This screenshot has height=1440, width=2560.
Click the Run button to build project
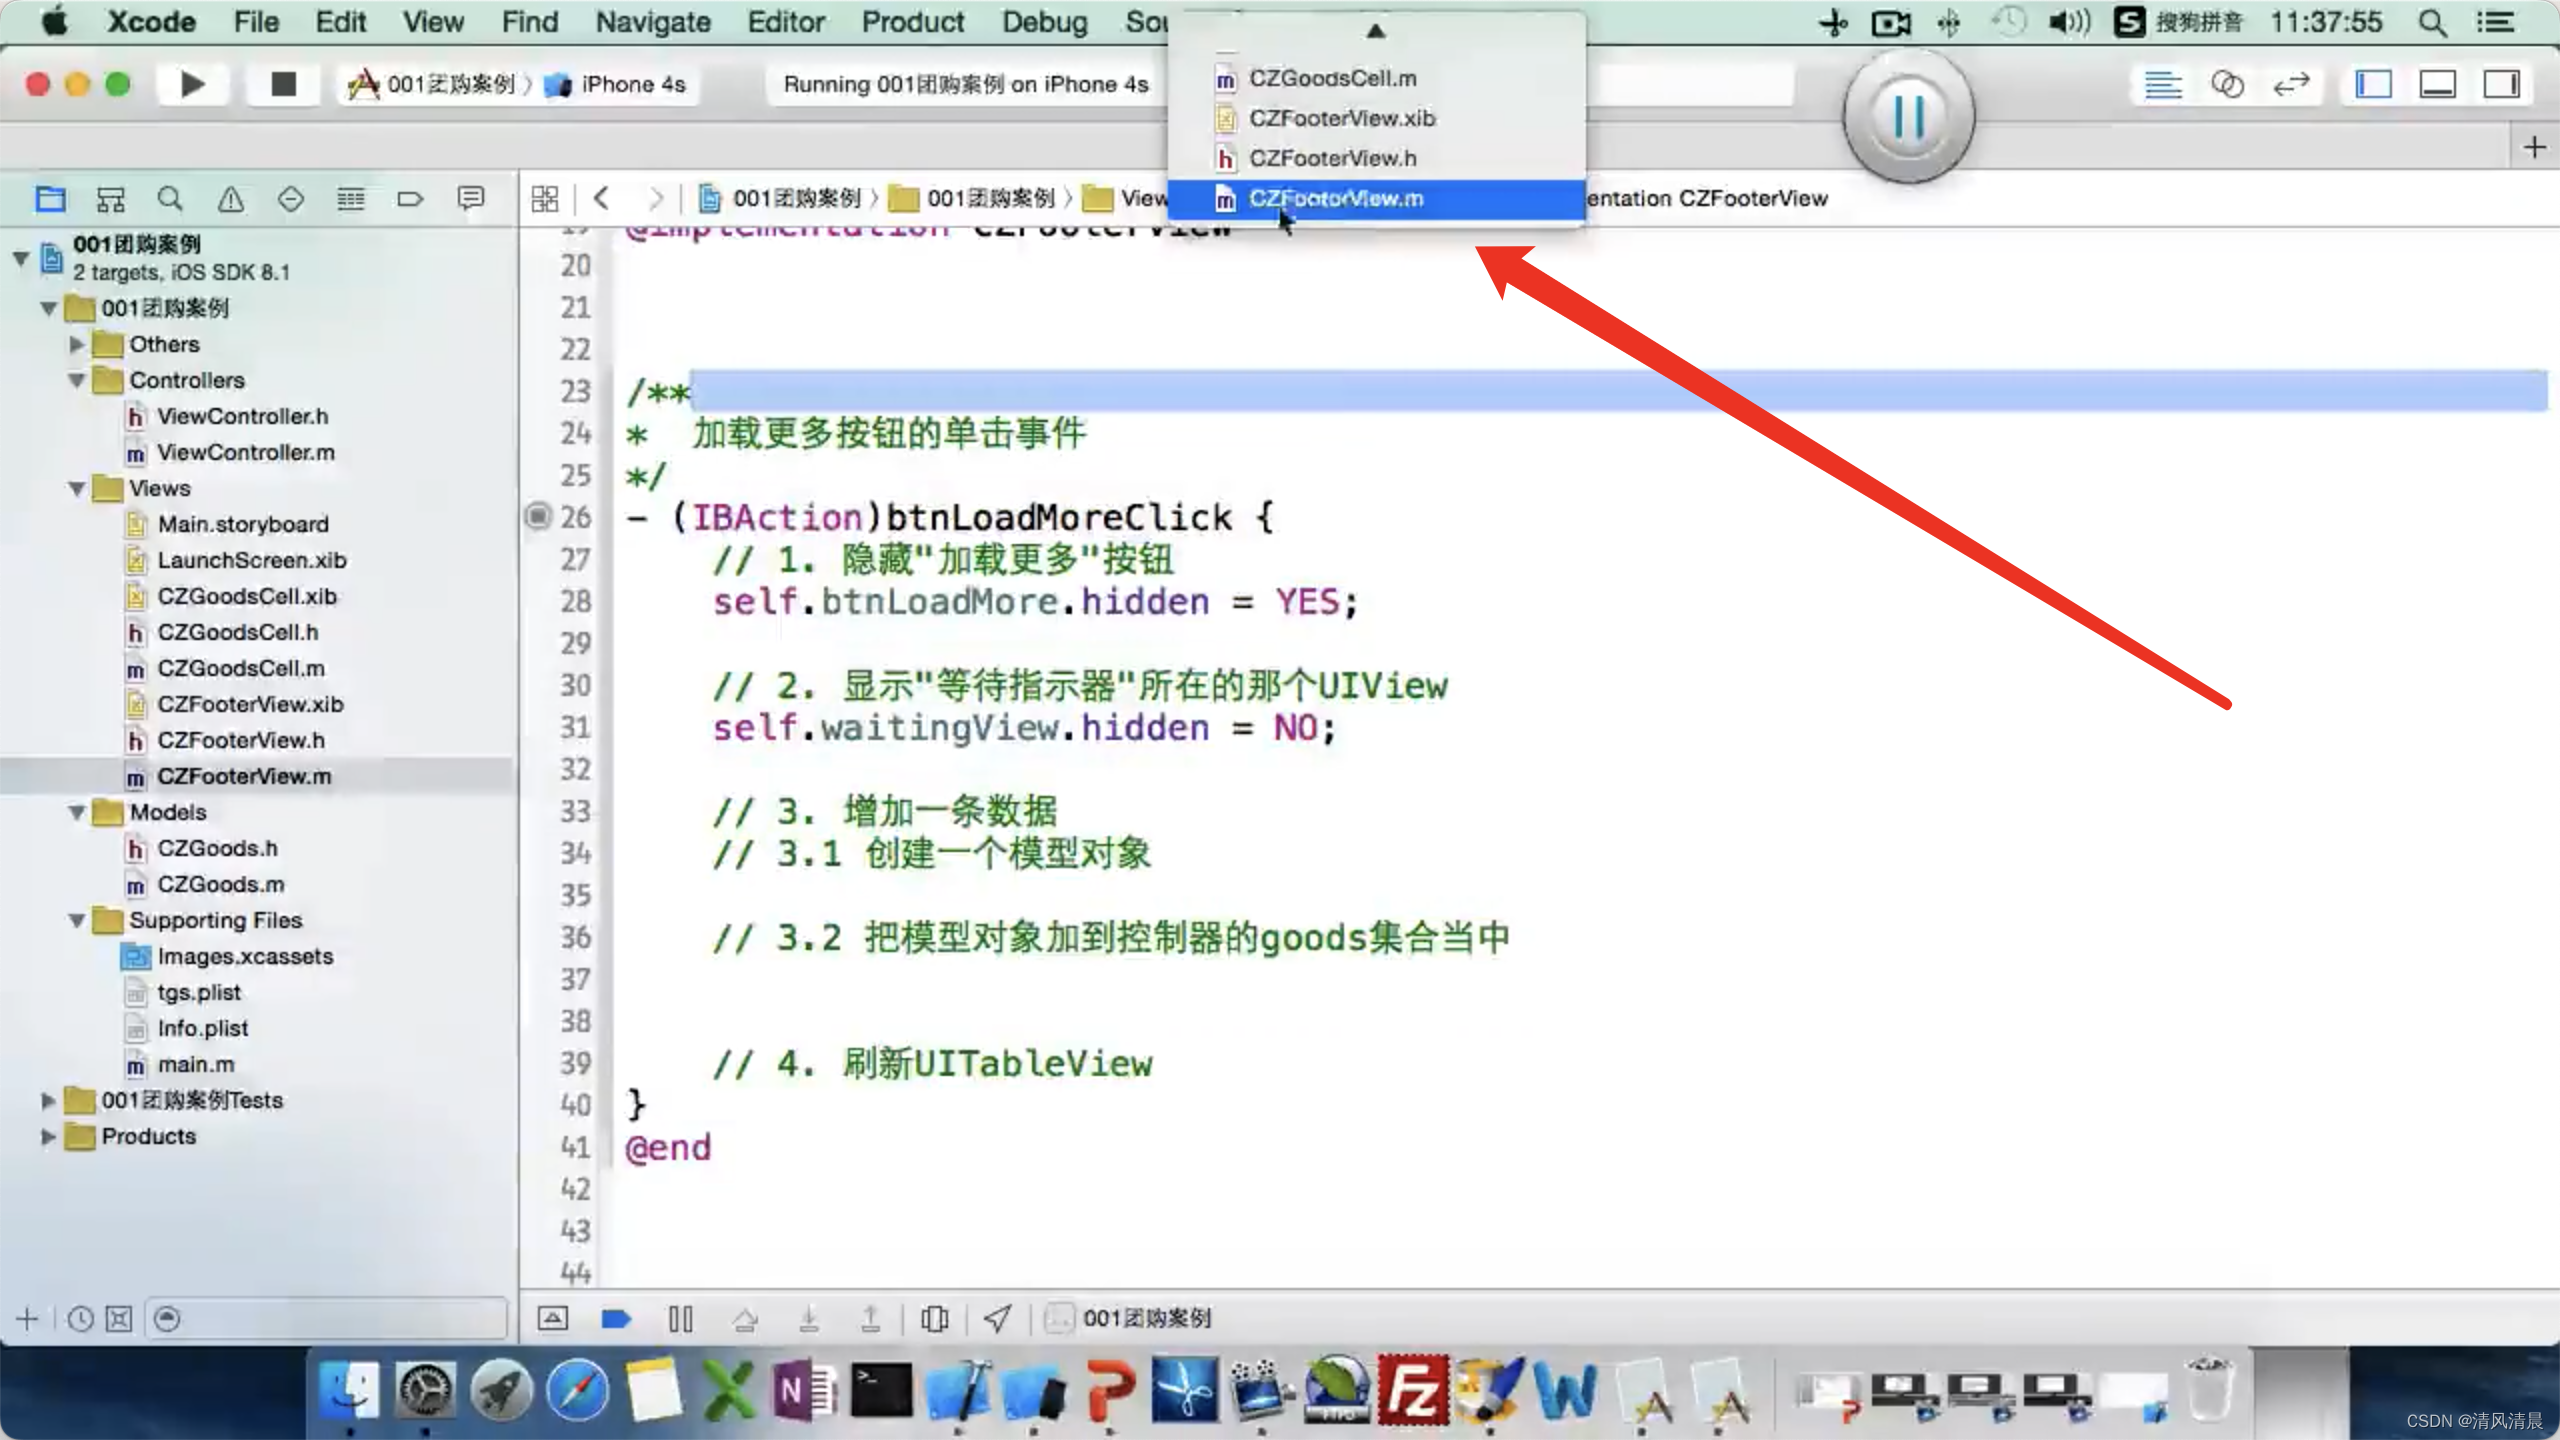click(x=192, y=83)
